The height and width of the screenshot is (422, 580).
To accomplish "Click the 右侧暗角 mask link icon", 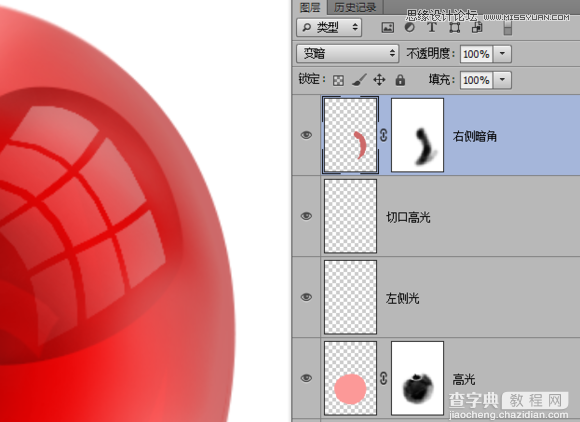I will [384, 135].
